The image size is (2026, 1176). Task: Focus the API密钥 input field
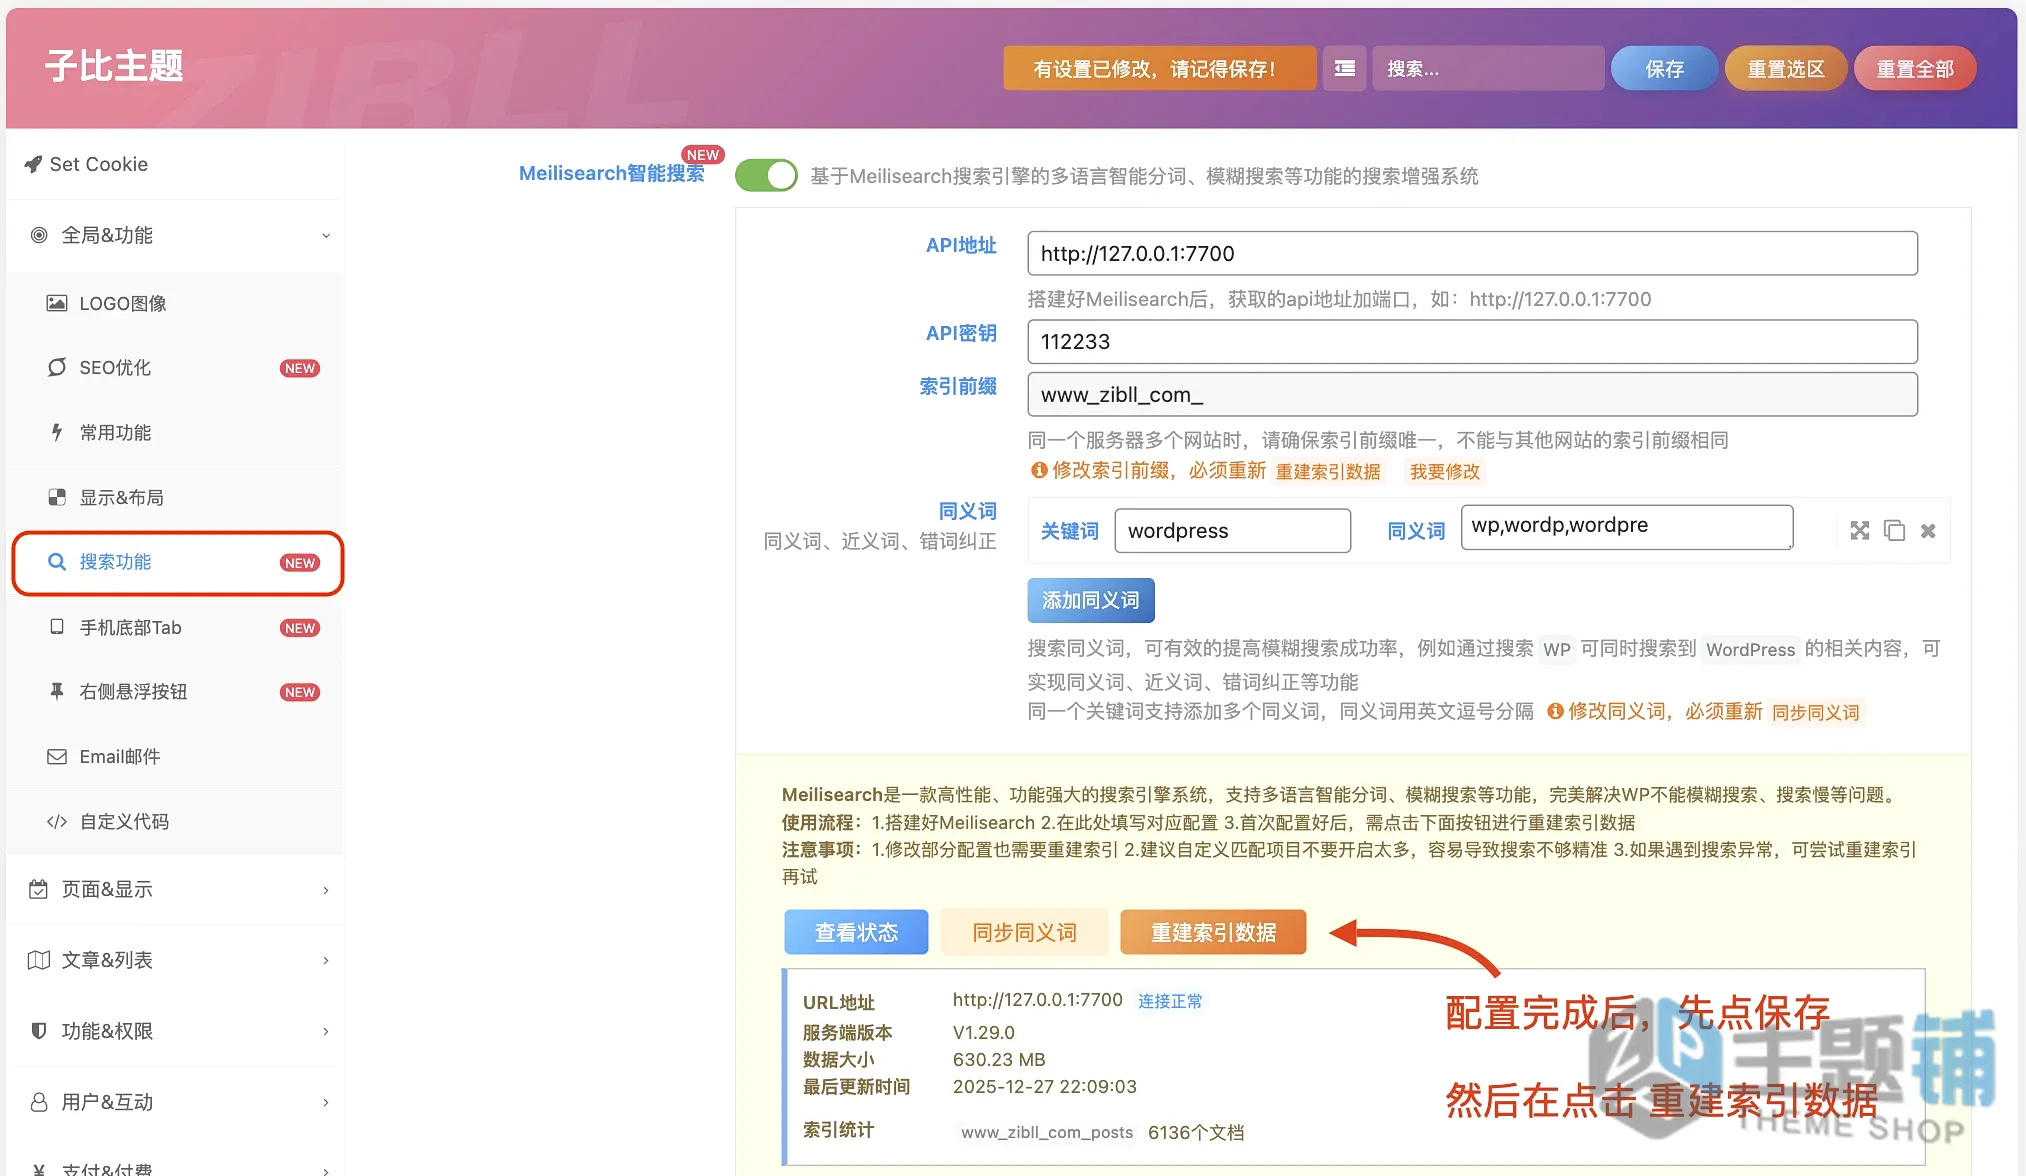tap(1472, 342)
